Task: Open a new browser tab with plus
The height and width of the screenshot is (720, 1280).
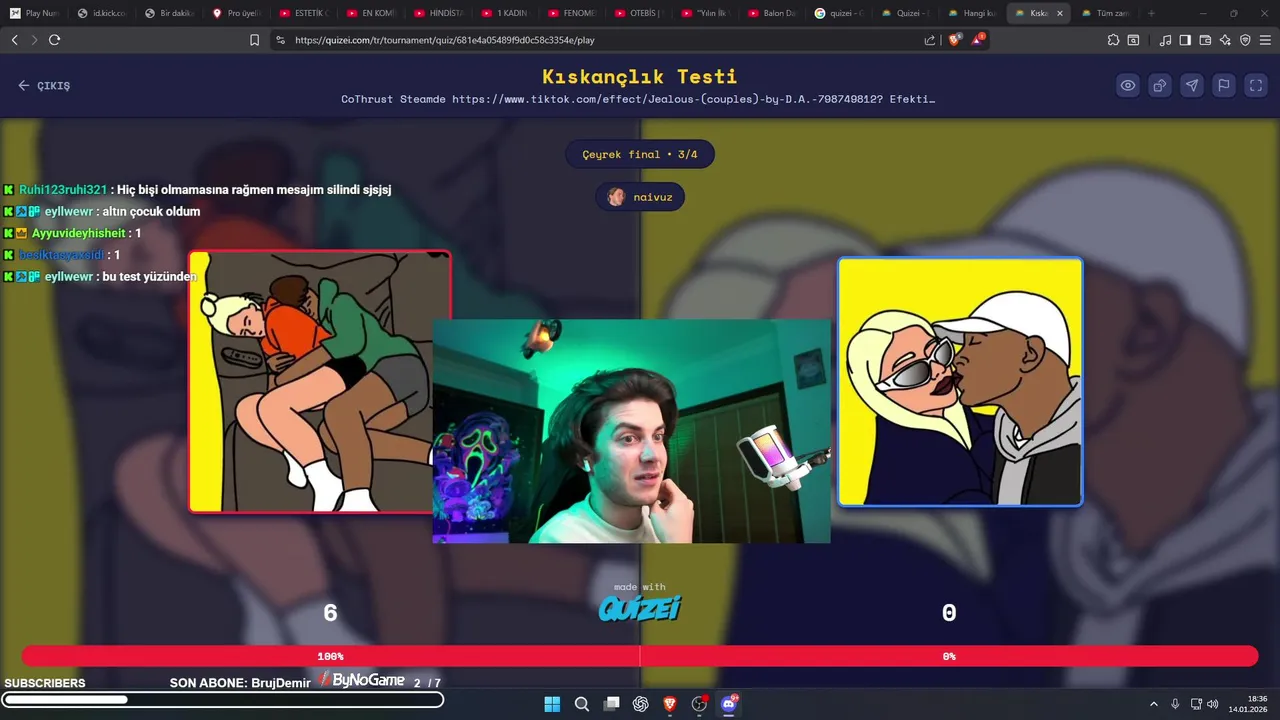Action: (x=1151, y=13)
